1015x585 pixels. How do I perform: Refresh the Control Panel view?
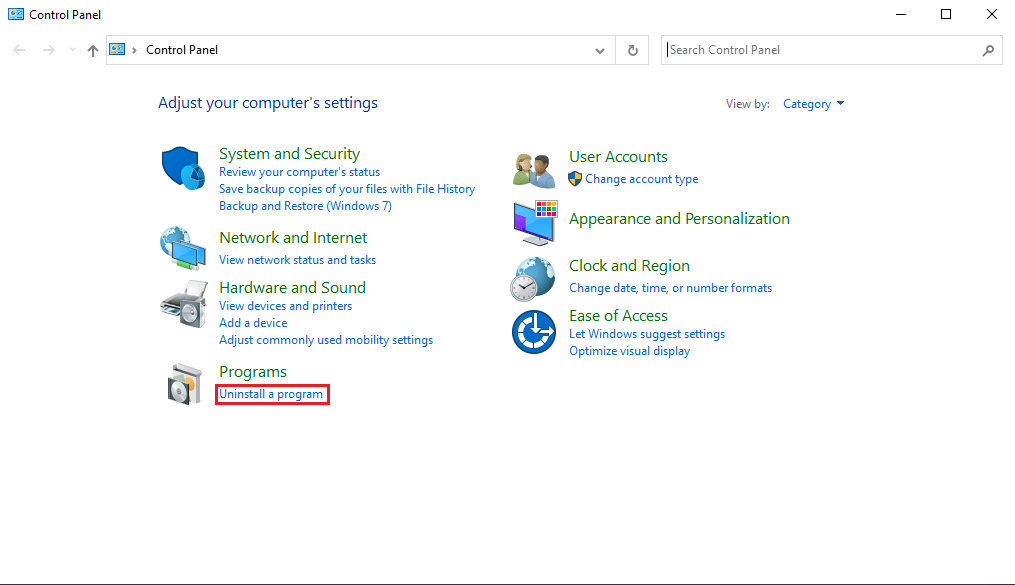click(632, 50)
